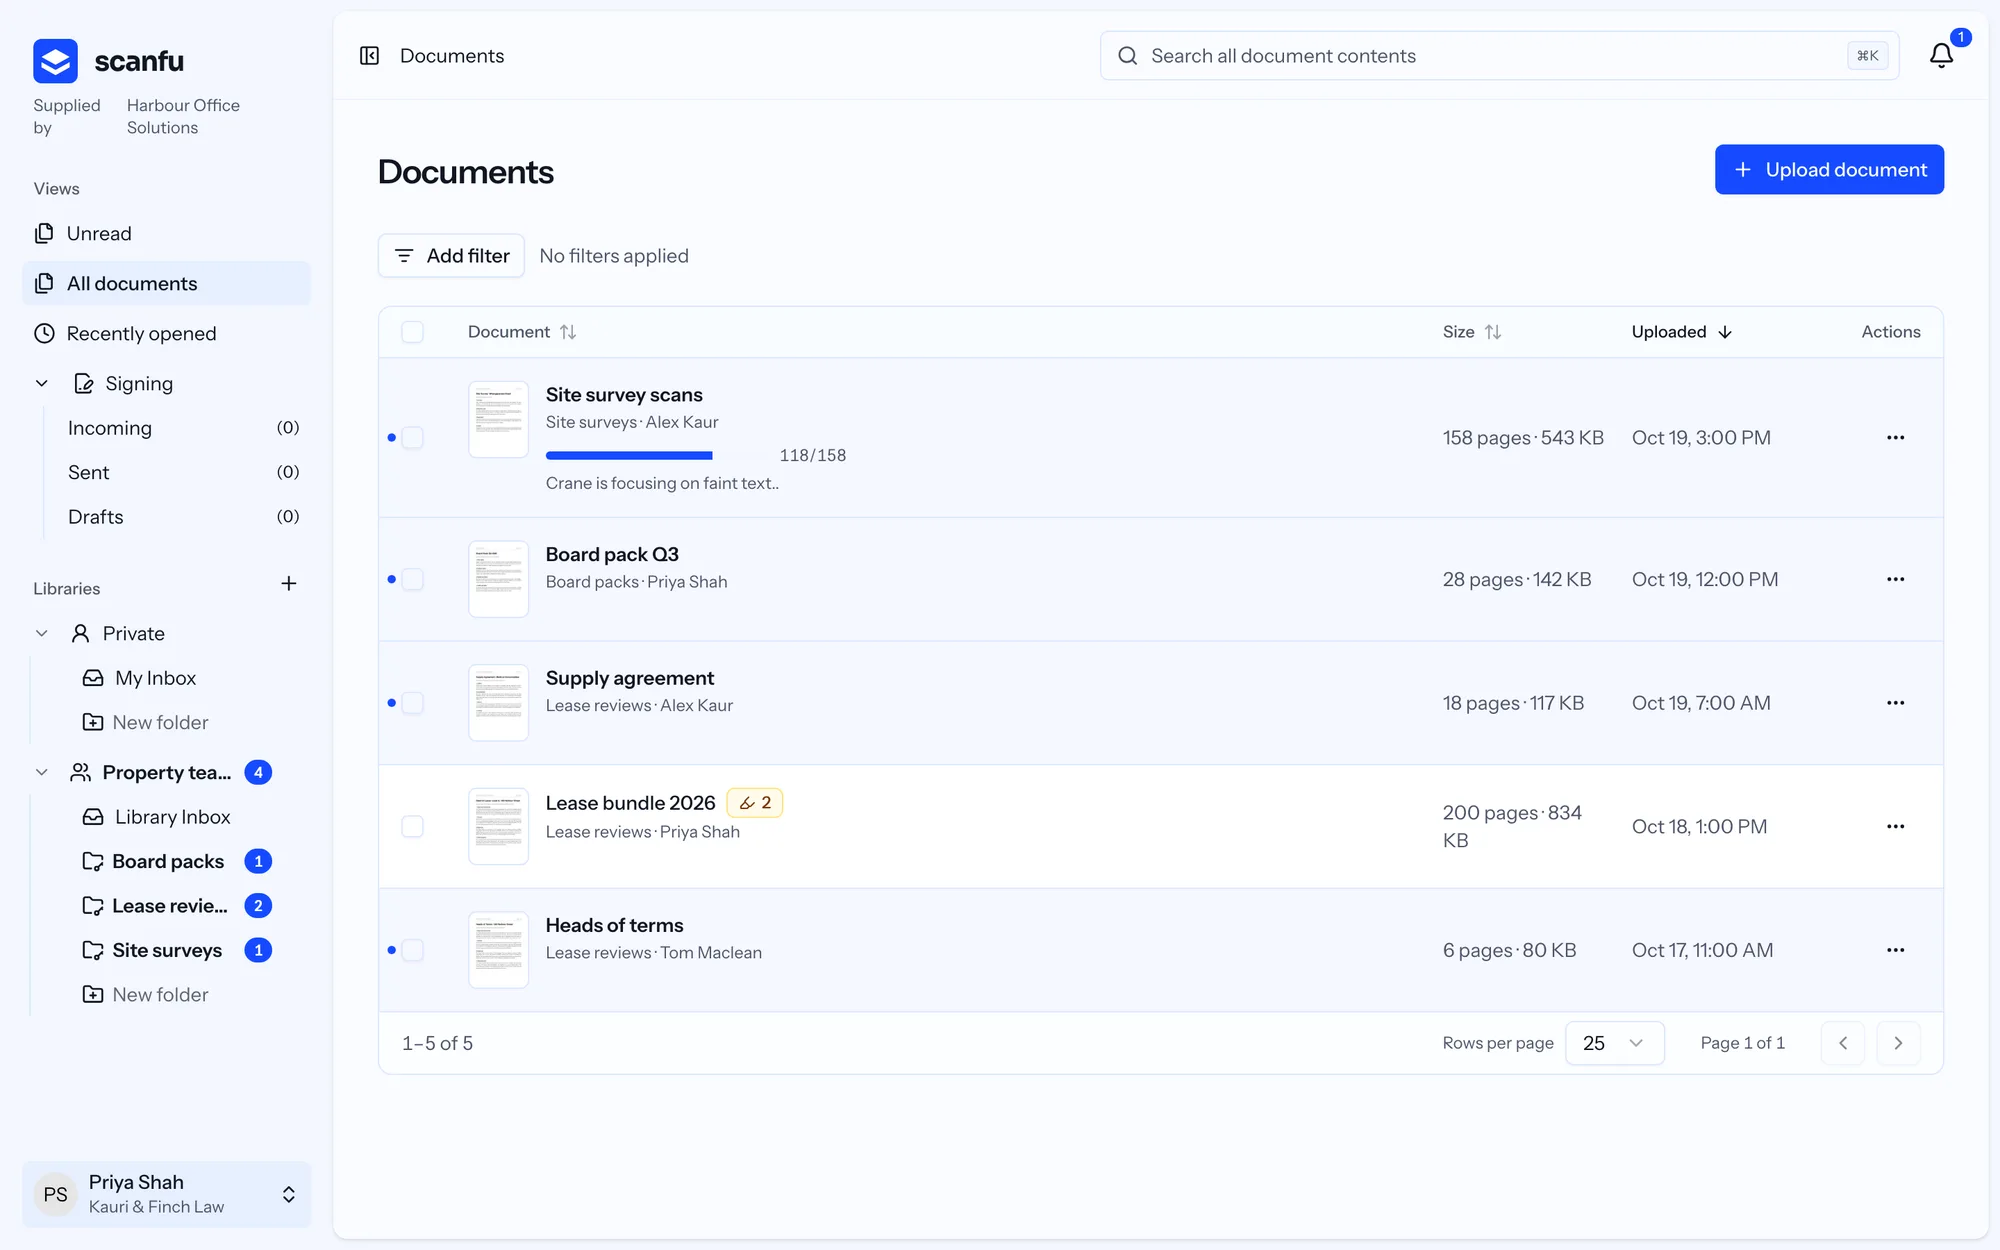This screenshot has height=1250, width=2000.
Task: Click the signature badge on Lease bundle 2026
Action: [755, 803]
